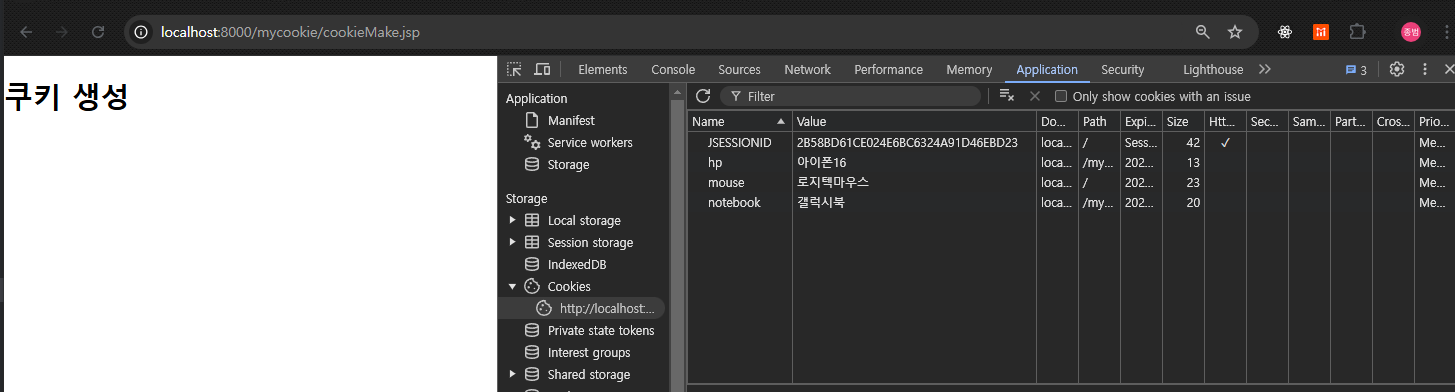Click the browser zoom magnifier icon
Screen dimensions: 1455x392
[1203, 32]
